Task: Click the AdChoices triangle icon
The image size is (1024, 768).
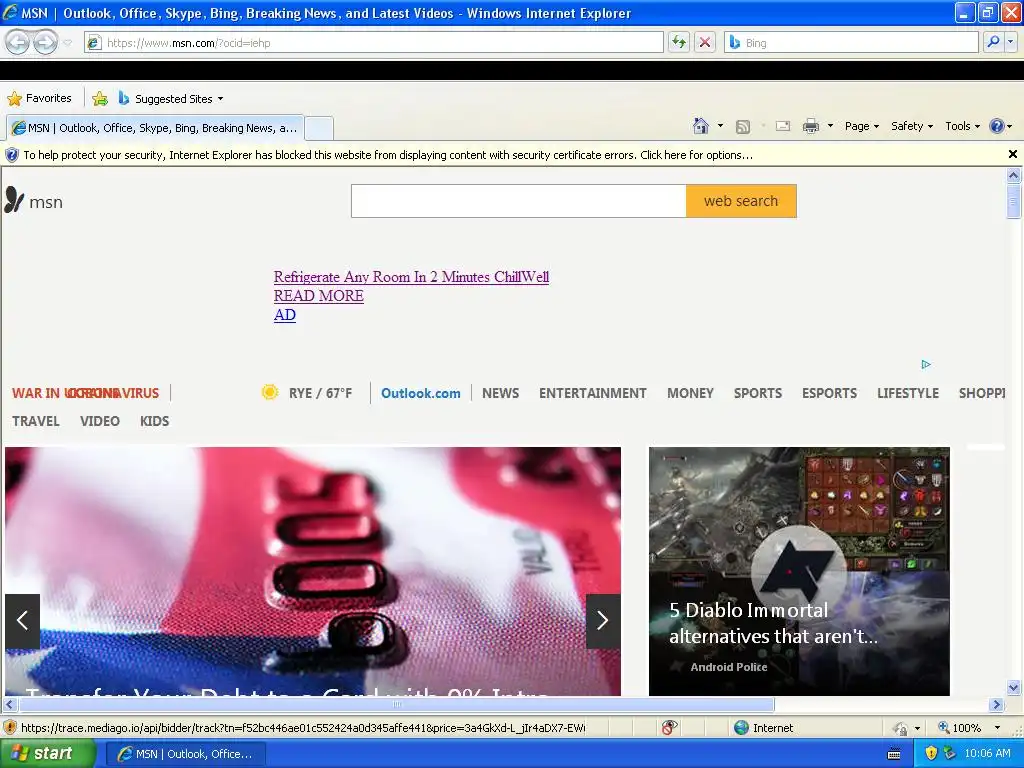Action: (925, 364)
